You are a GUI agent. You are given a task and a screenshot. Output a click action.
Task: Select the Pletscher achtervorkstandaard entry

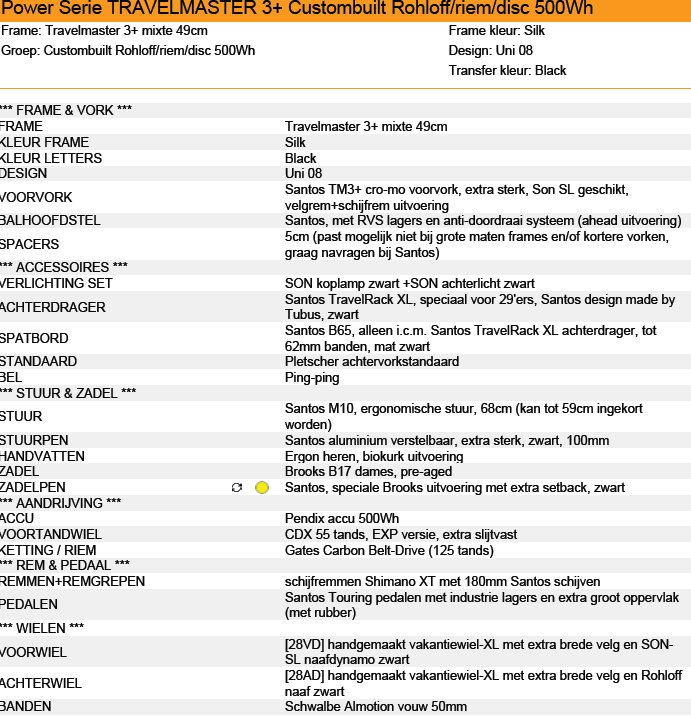372,362
